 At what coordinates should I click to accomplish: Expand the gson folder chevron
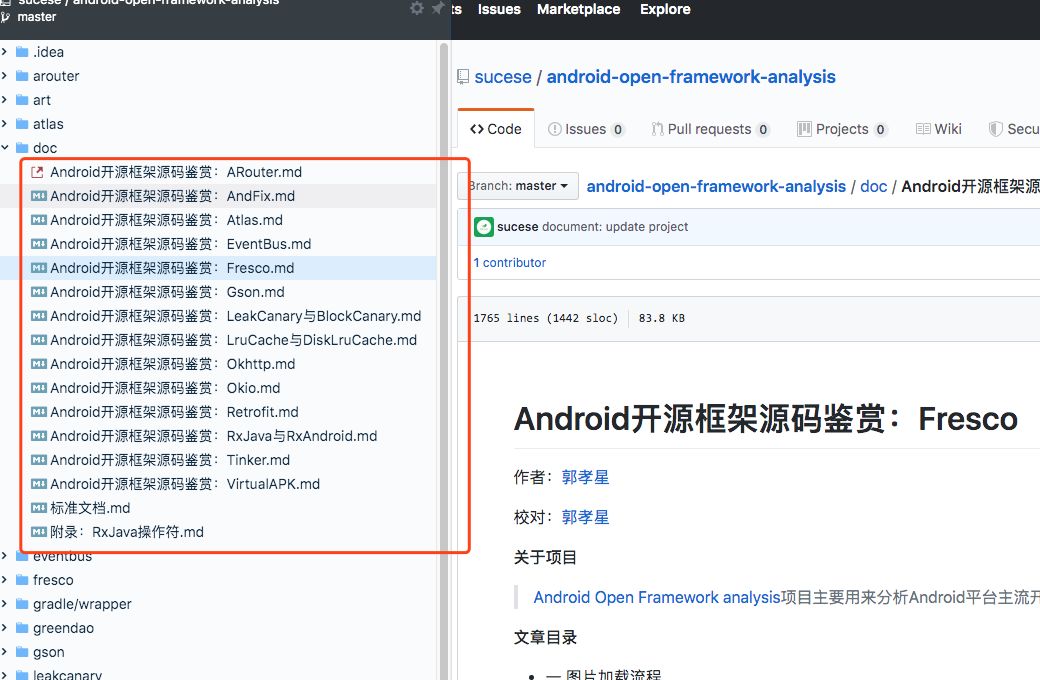[5, 651]
